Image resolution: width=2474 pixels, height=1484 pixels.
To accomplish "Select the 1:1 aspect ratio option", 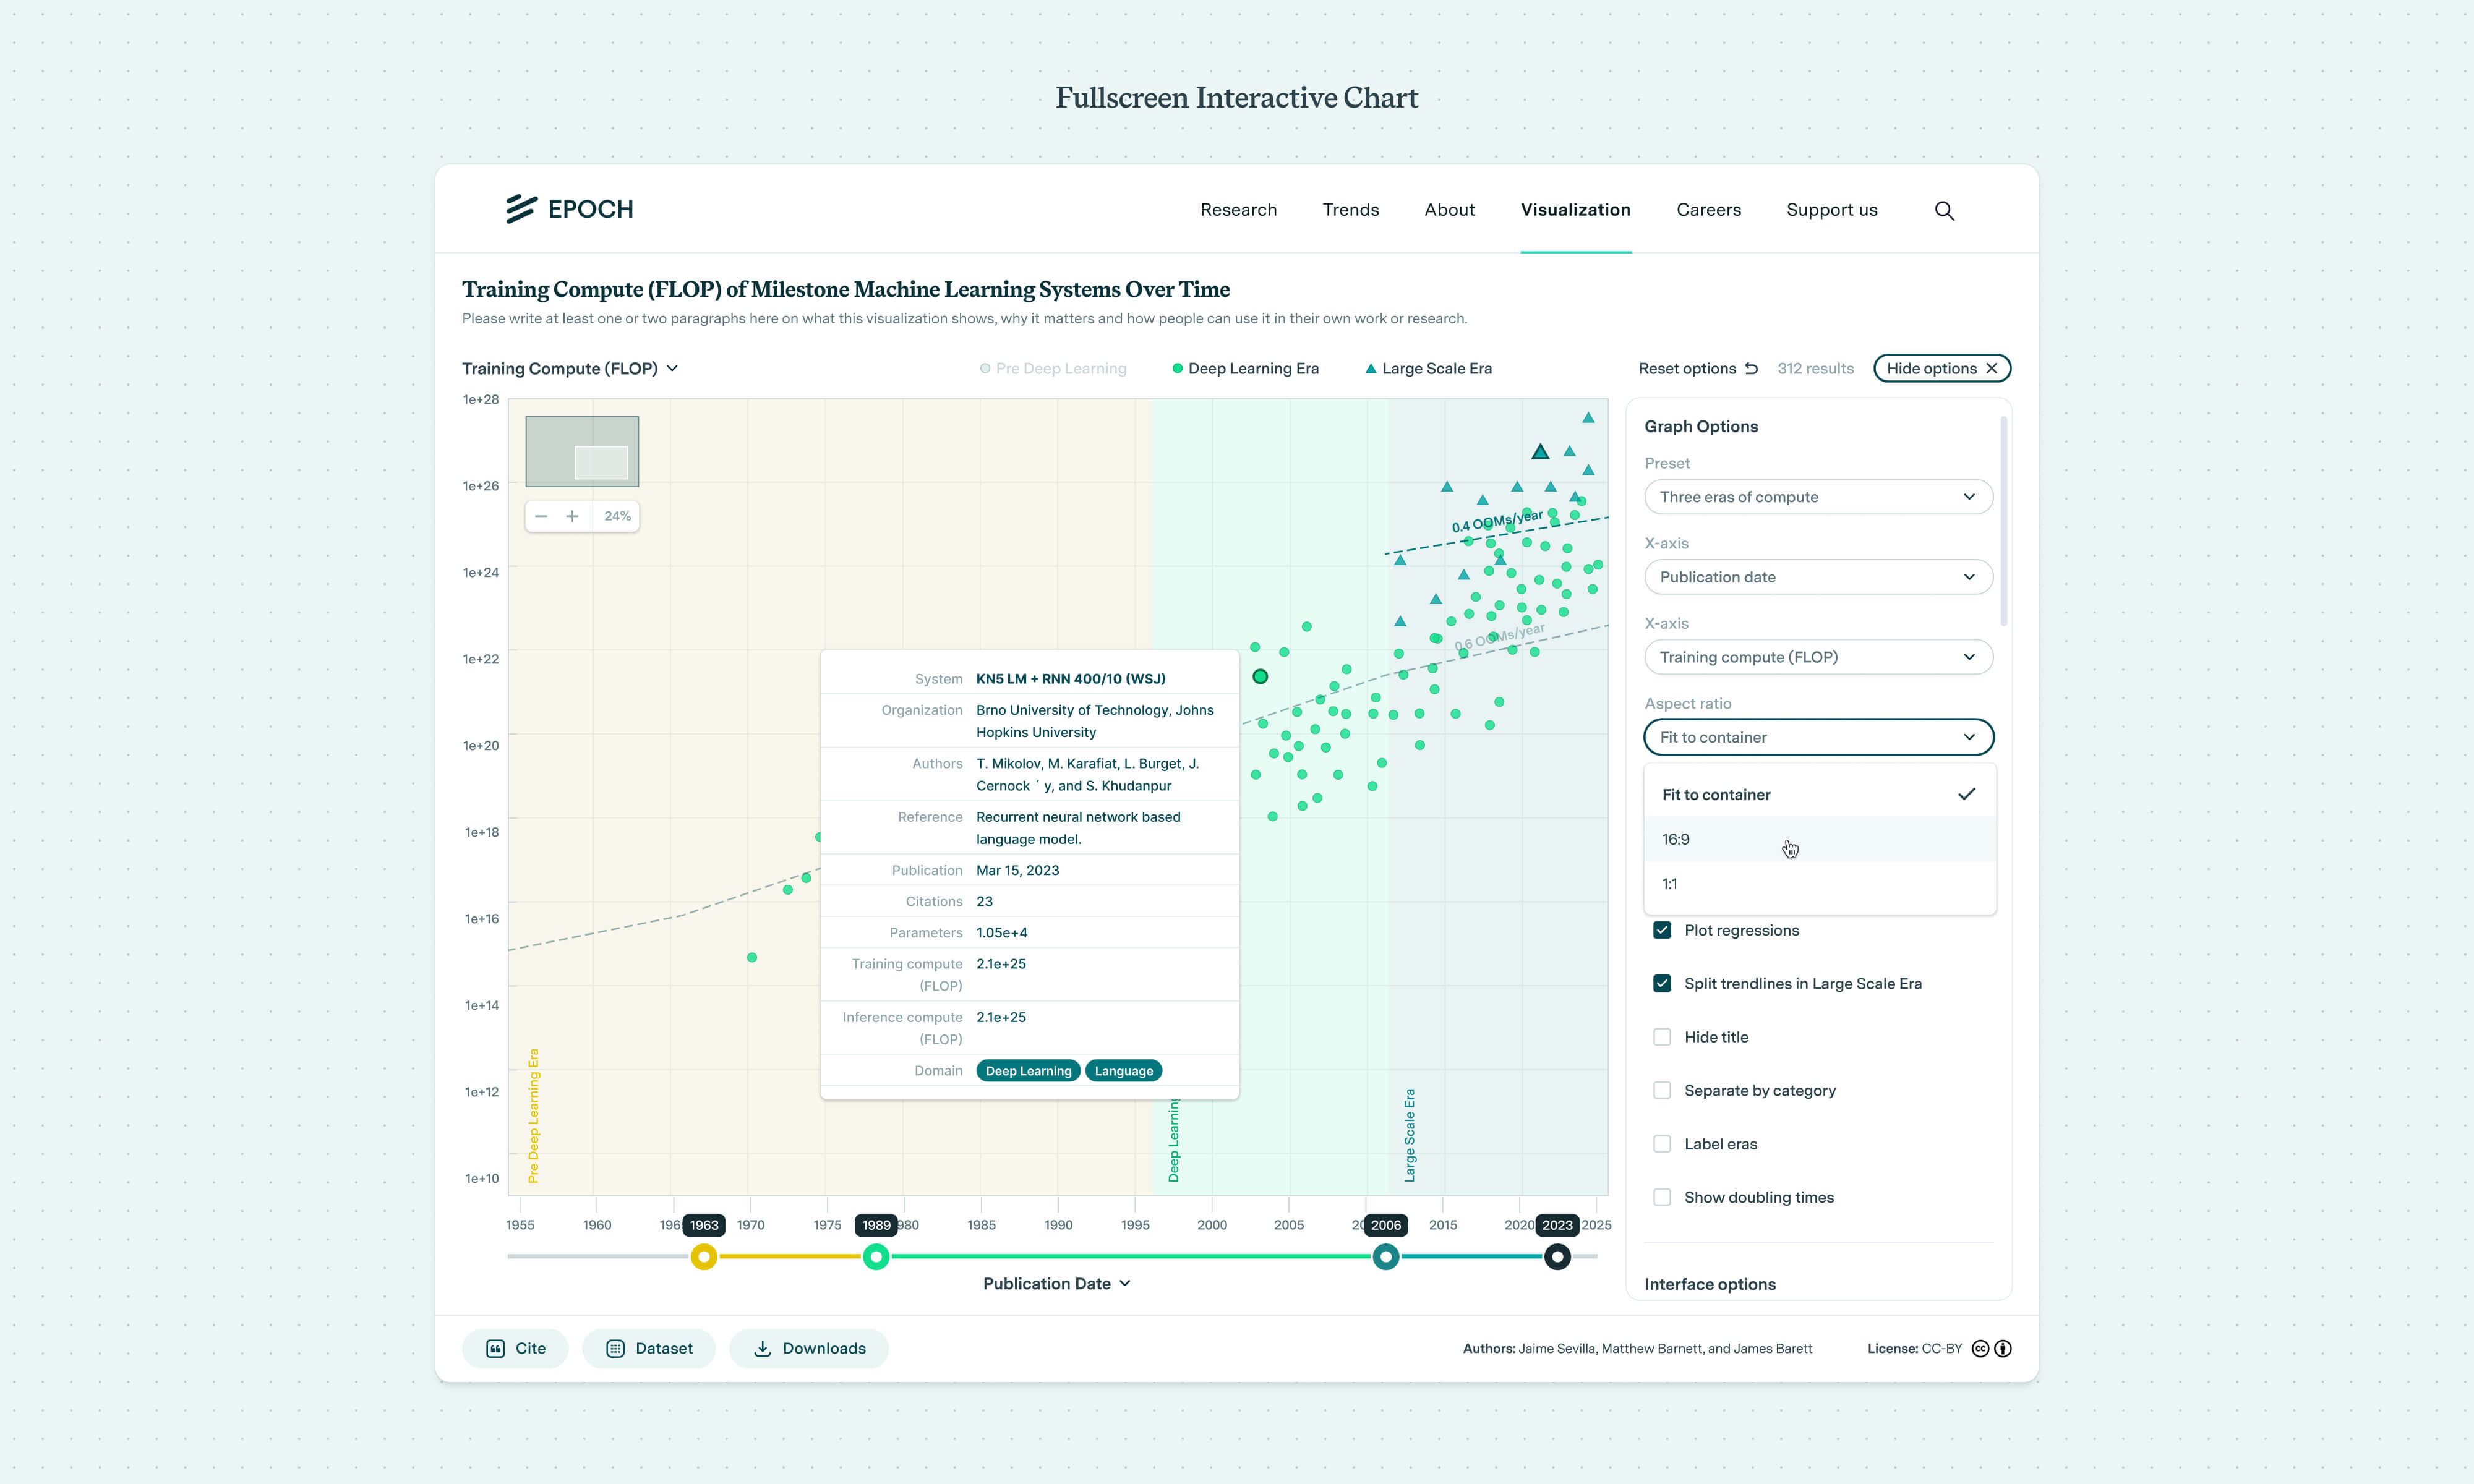I will pyautogui.click(x=1819, y=884).
